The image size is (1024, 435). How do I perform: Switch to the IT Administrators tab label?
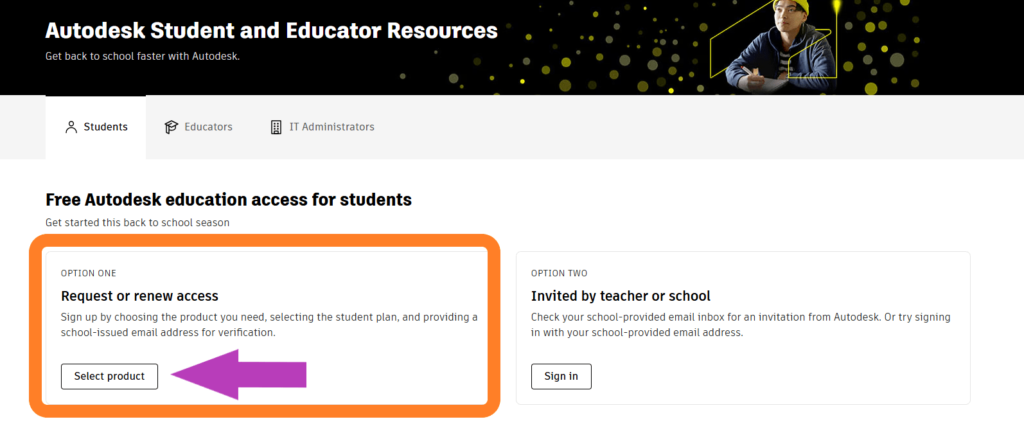tap(331, 127)
